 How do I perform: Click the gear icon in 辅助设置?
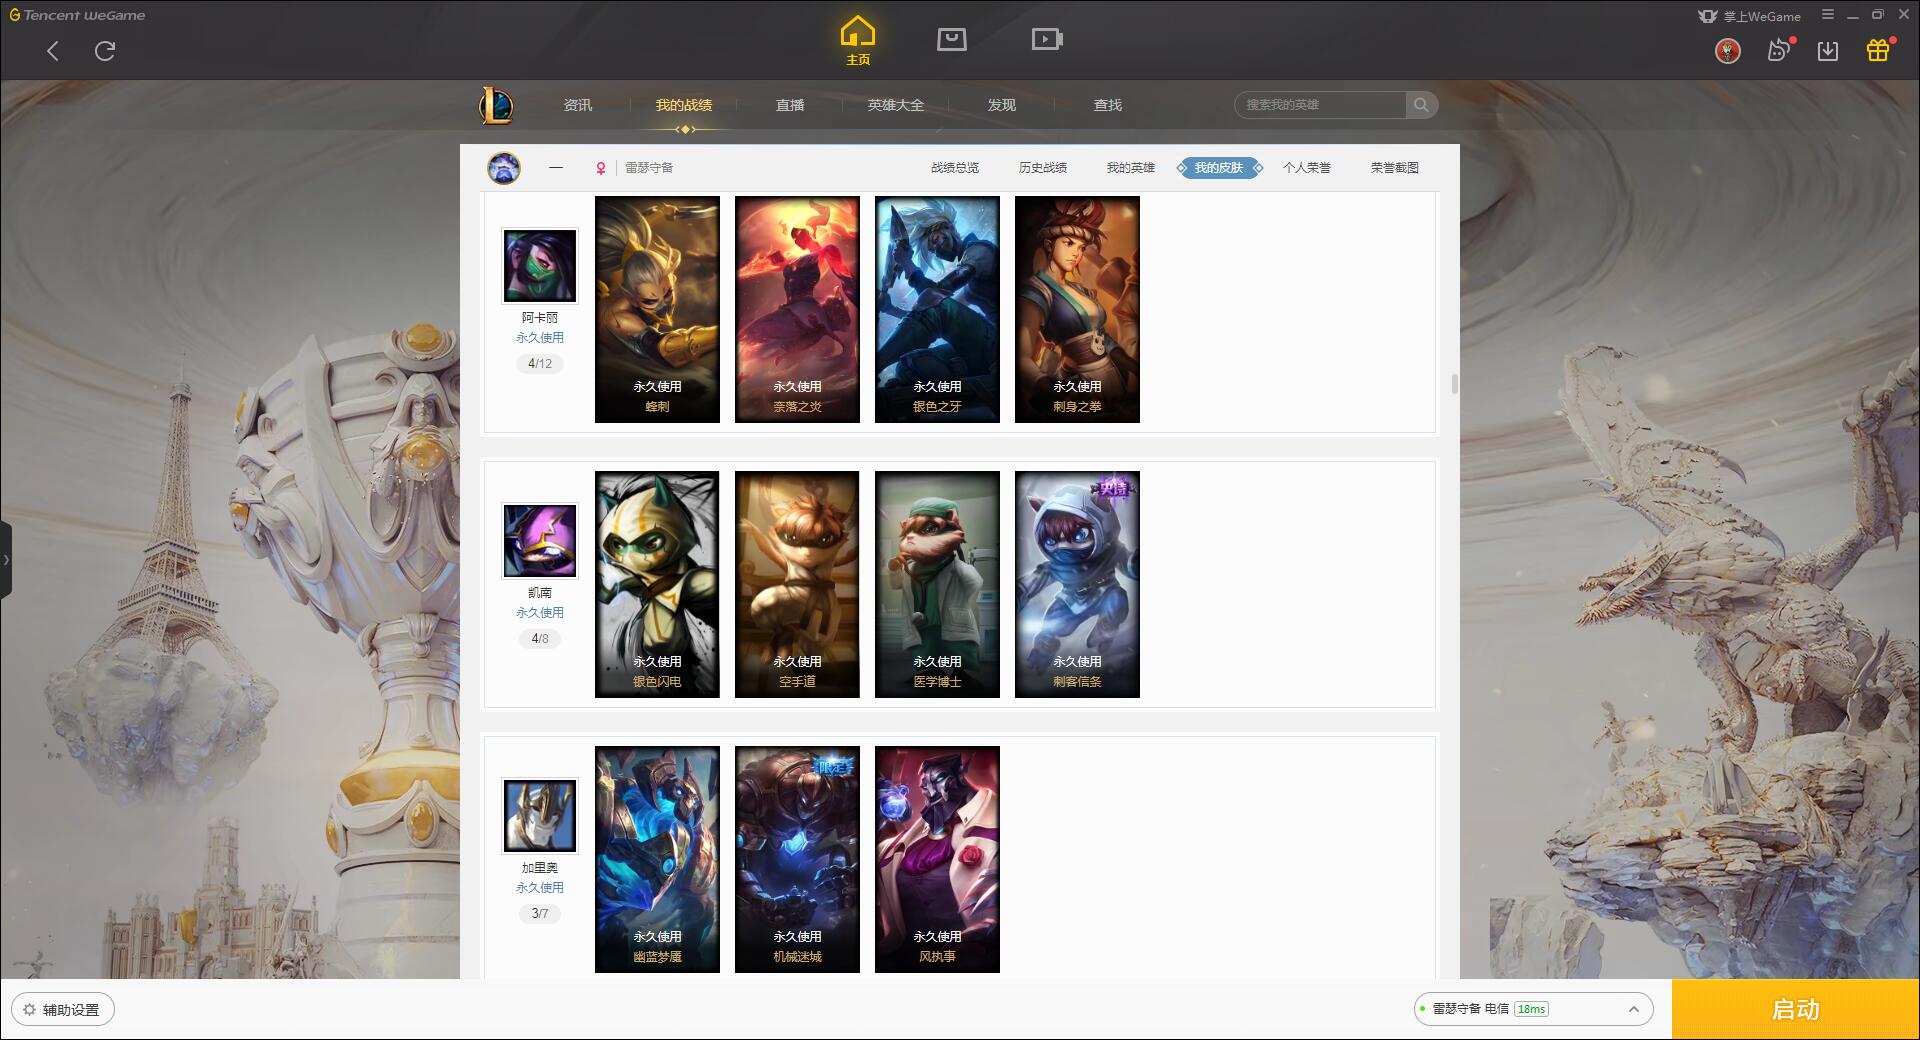point(29,1010)
